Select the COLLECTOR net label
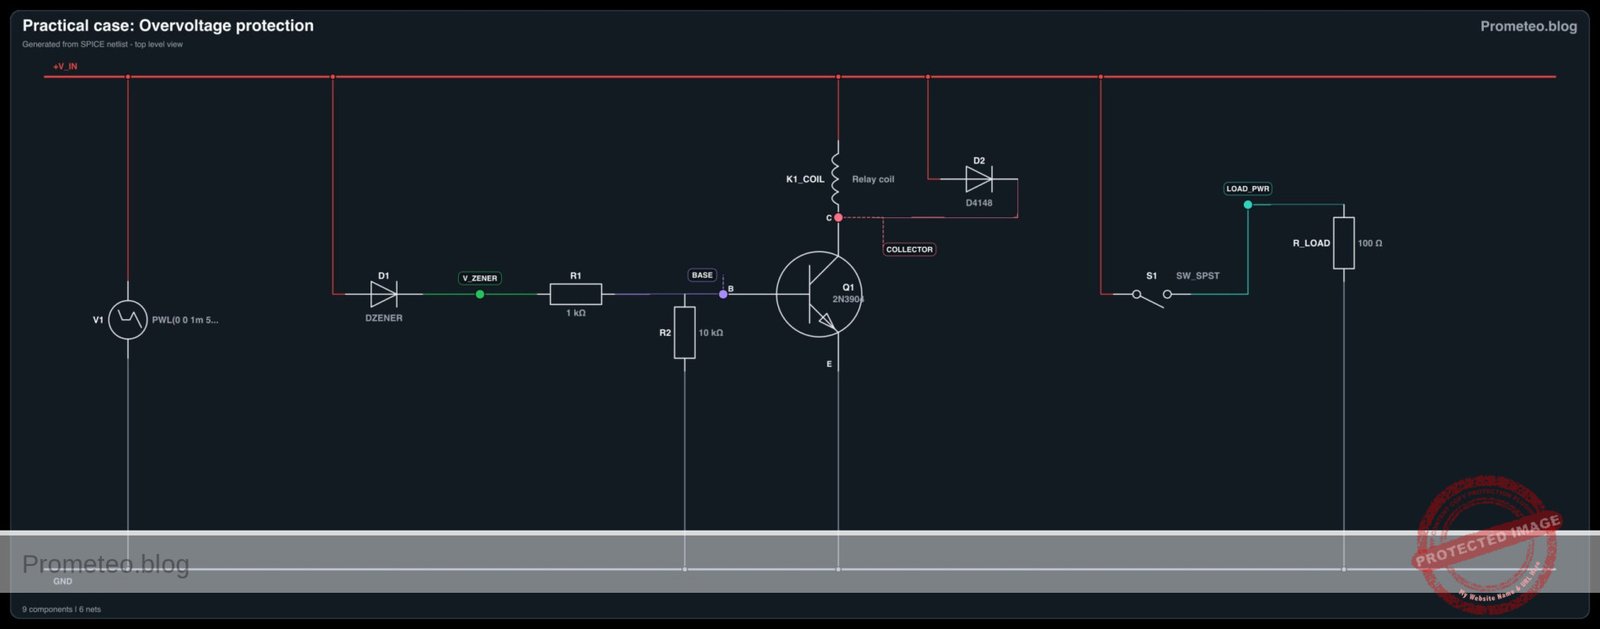1600x629 pixels. (x=909, y=249)
